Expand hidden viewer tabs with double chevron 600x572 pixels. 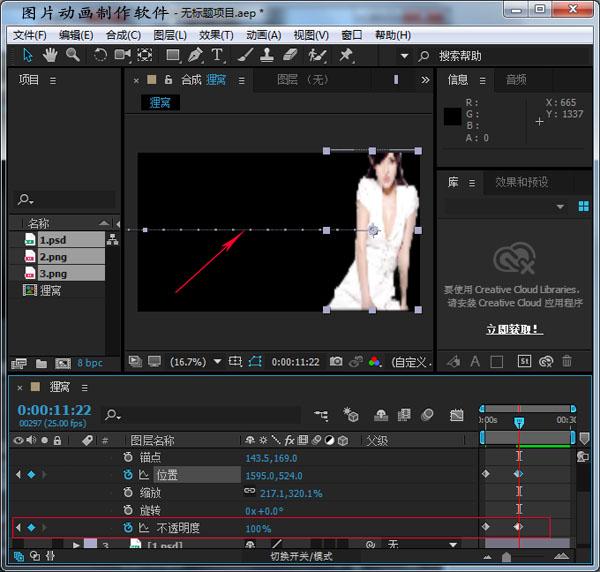coord(425,80)
